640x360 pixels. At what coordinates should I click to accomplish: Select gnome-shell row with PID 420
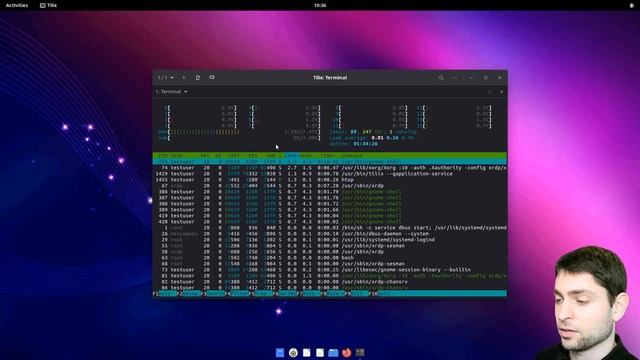(x=330, y=222)
